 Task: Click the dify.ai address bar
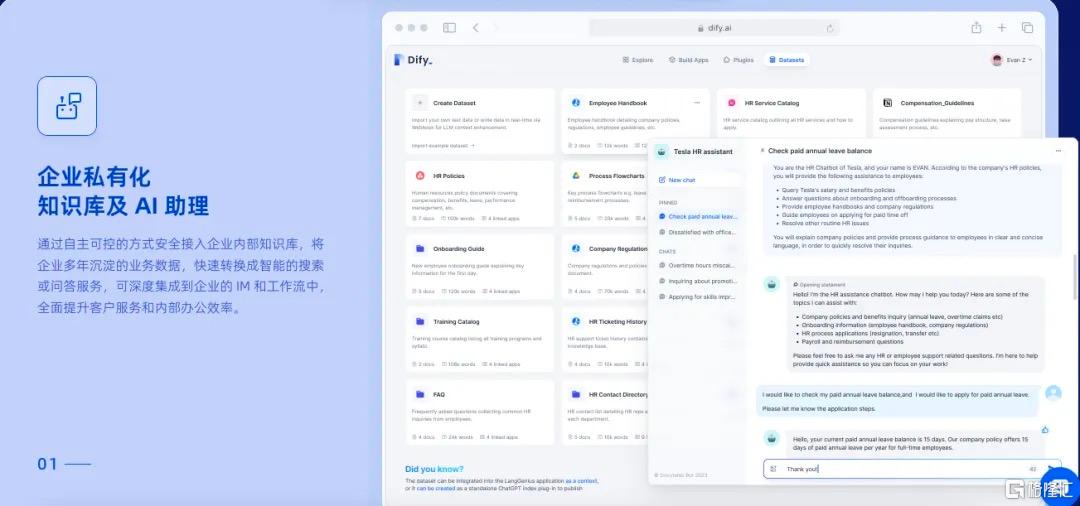(x=714, y=28)
